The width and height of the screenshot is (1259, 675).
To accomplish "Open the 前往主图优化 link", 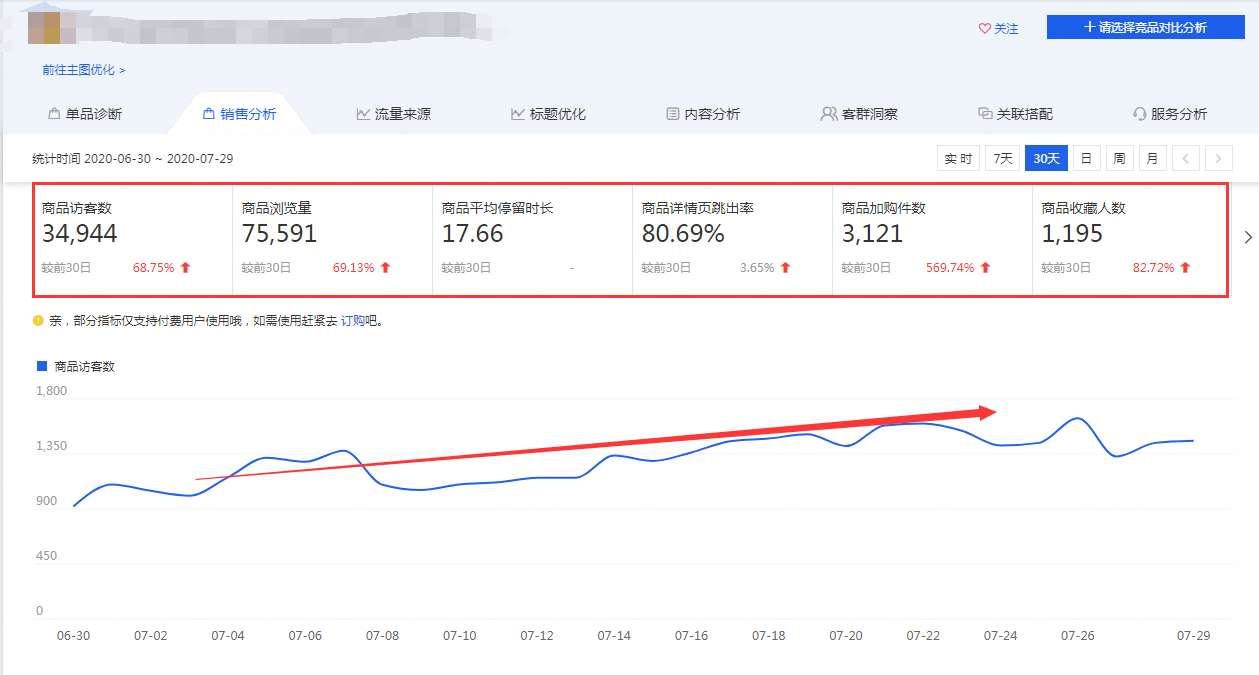I will (83, 70).
